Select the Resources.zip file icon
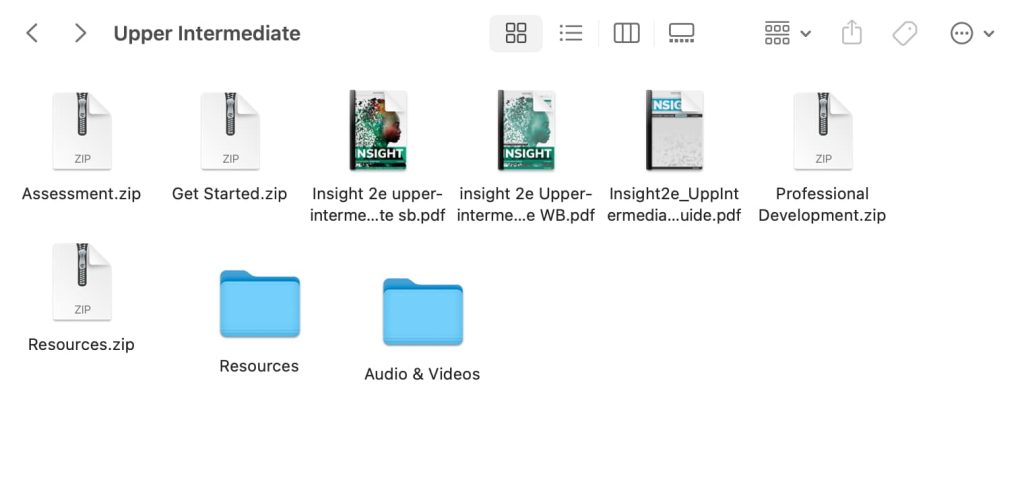1024x490 pixels. (x=81, y=282)
